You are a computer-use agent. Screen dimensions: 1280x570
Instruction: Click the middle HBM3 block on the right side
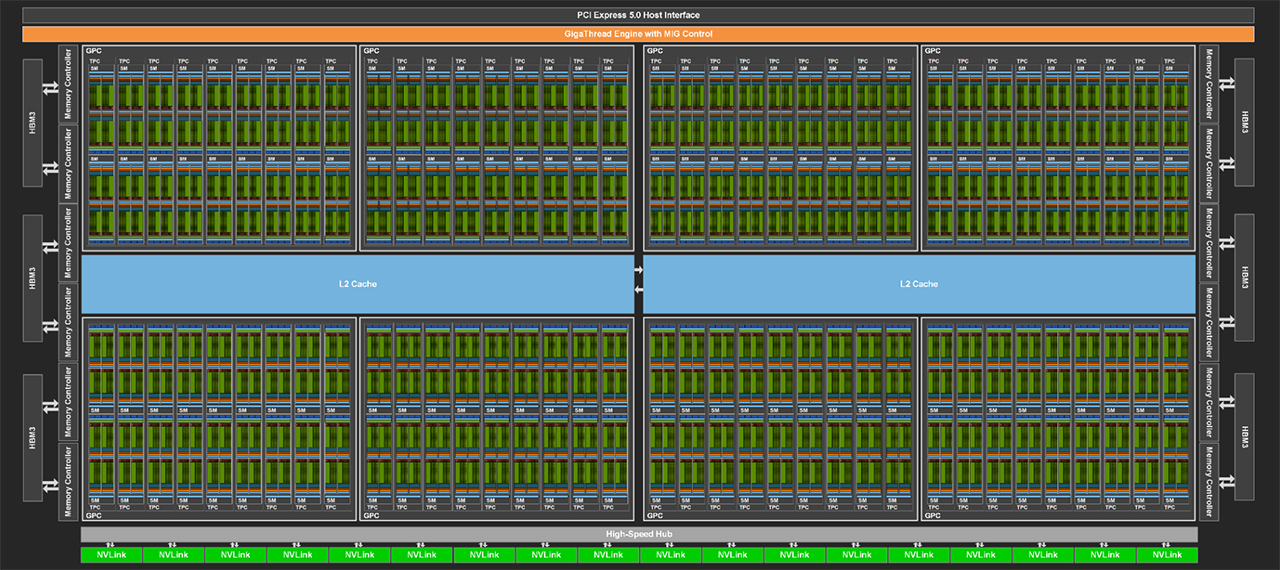pos(1245,277)
